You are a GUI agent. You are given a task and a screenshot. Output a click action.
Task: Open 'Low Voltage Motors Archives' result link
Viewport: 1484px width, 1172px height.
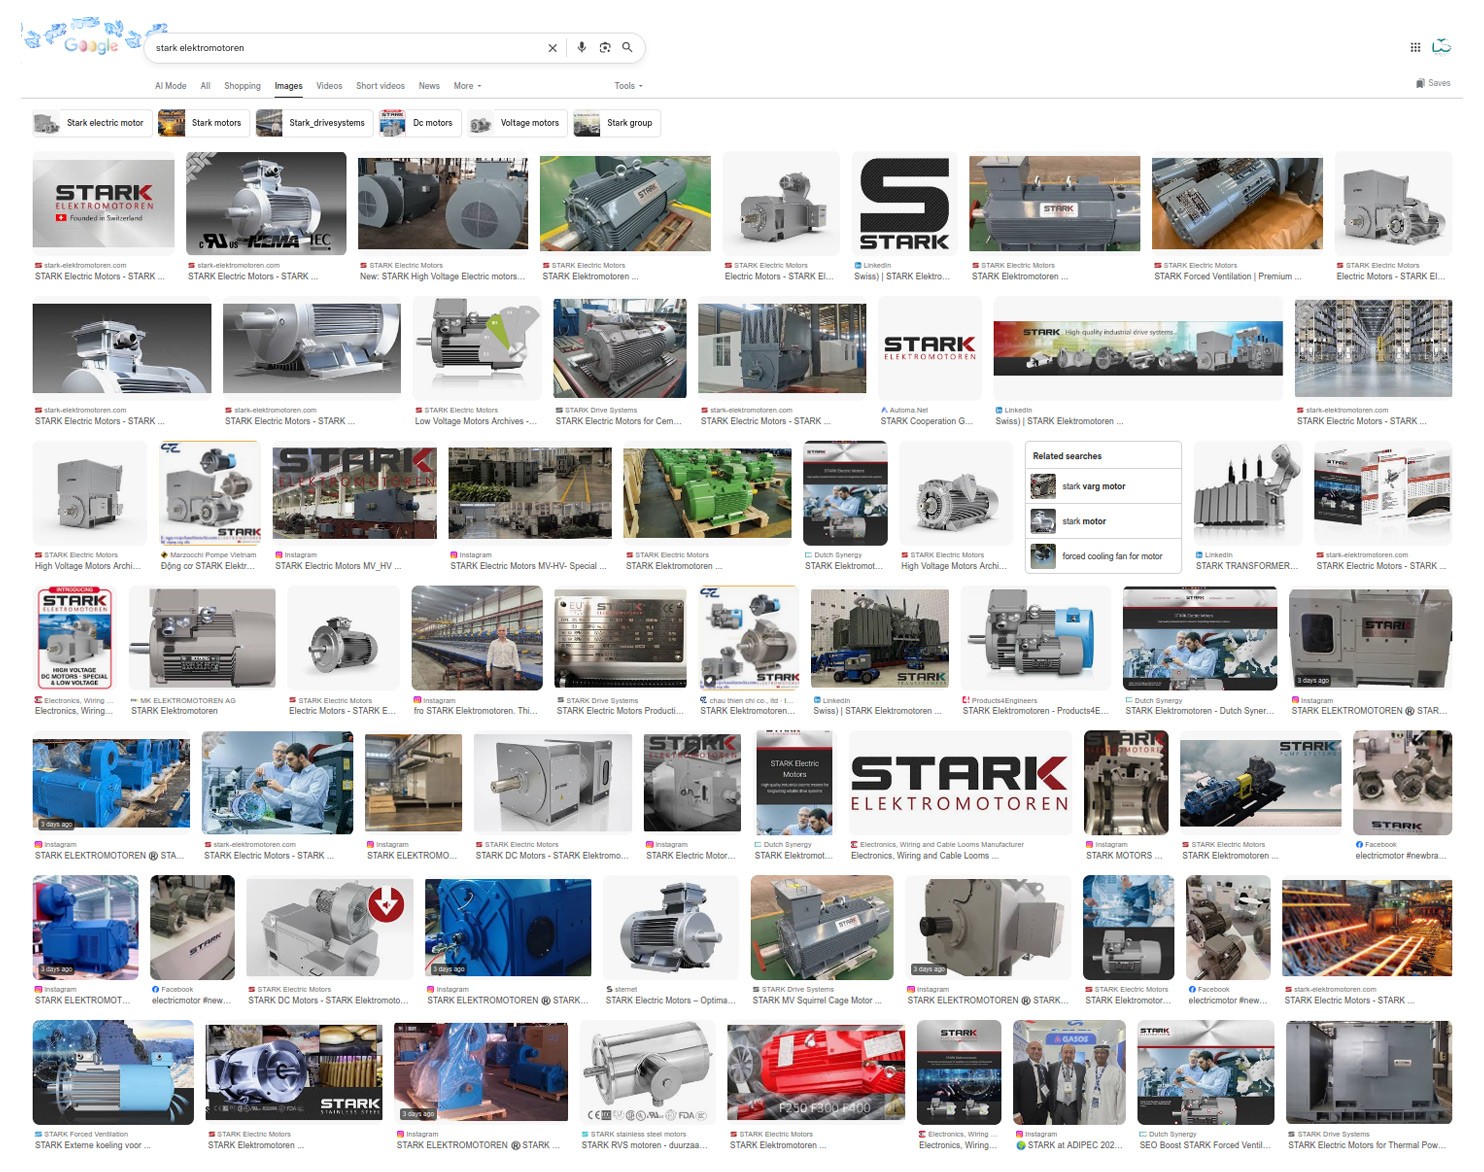tap(475, 422)
